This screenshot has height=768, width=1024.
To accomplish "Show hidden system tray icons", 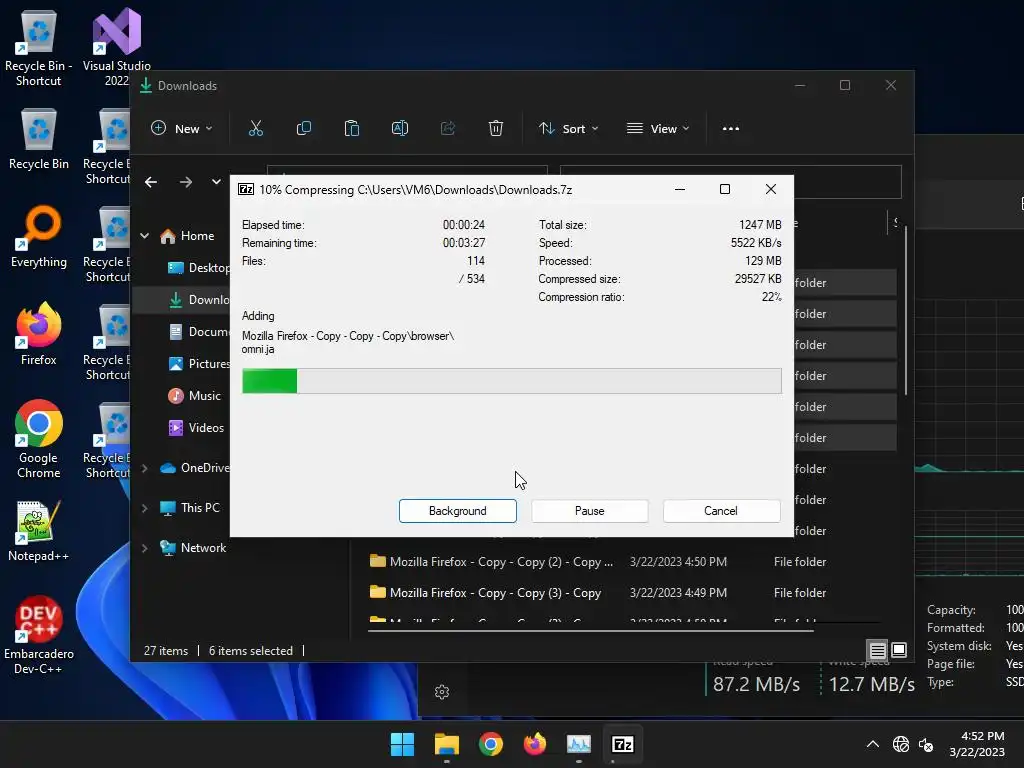I will [872, 744].
